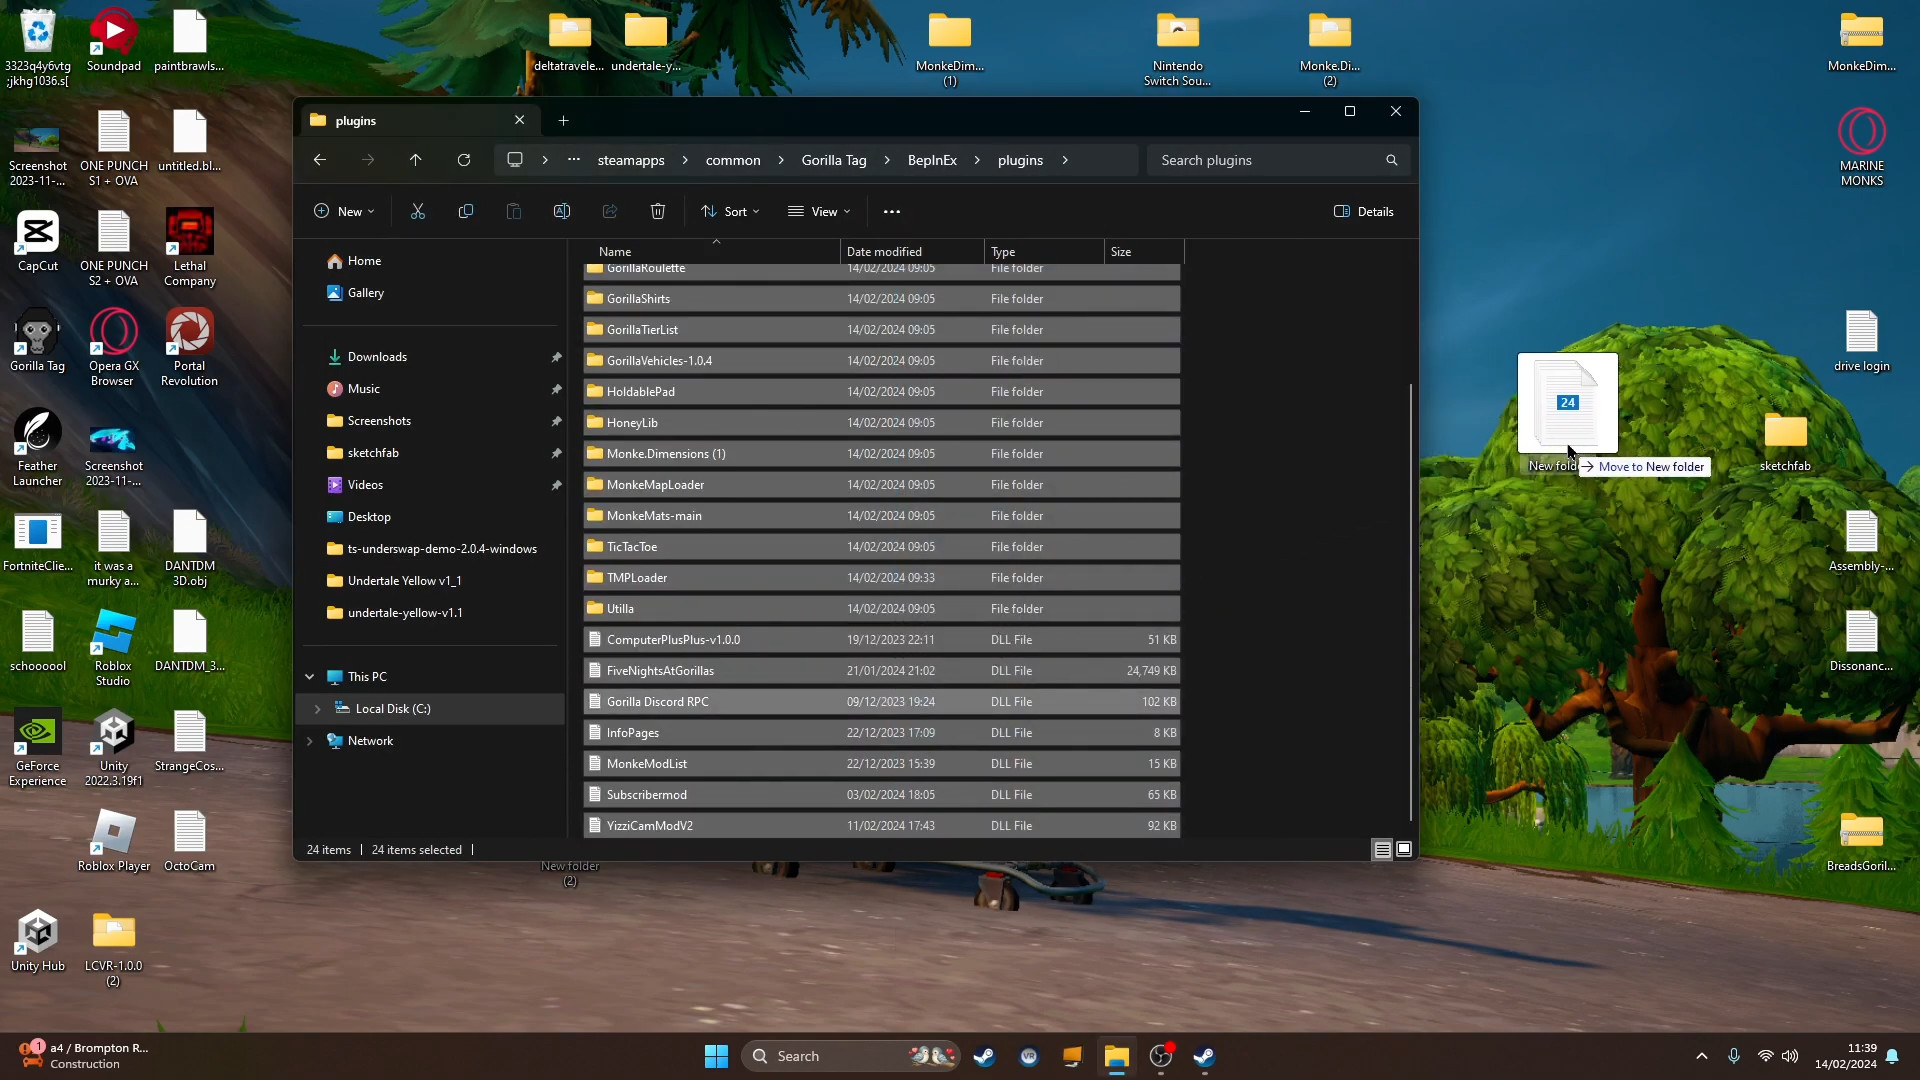Viewport: 1920px width, 1080px height.
Task: Toggle the Details pane button
Action: click(x=1364, y=211)
